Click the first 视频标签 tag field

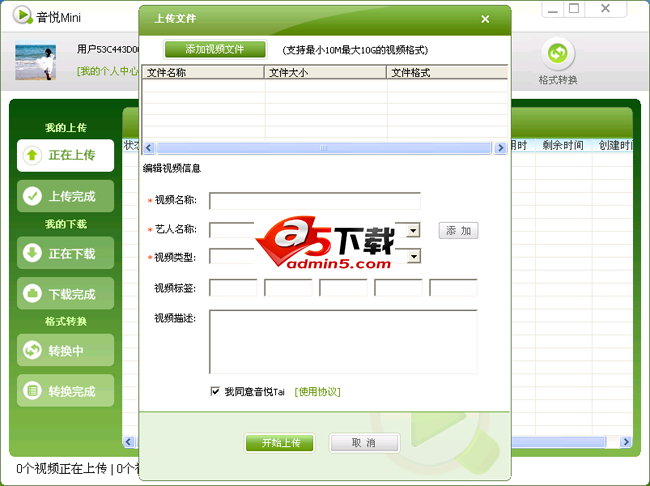point(233,287)
